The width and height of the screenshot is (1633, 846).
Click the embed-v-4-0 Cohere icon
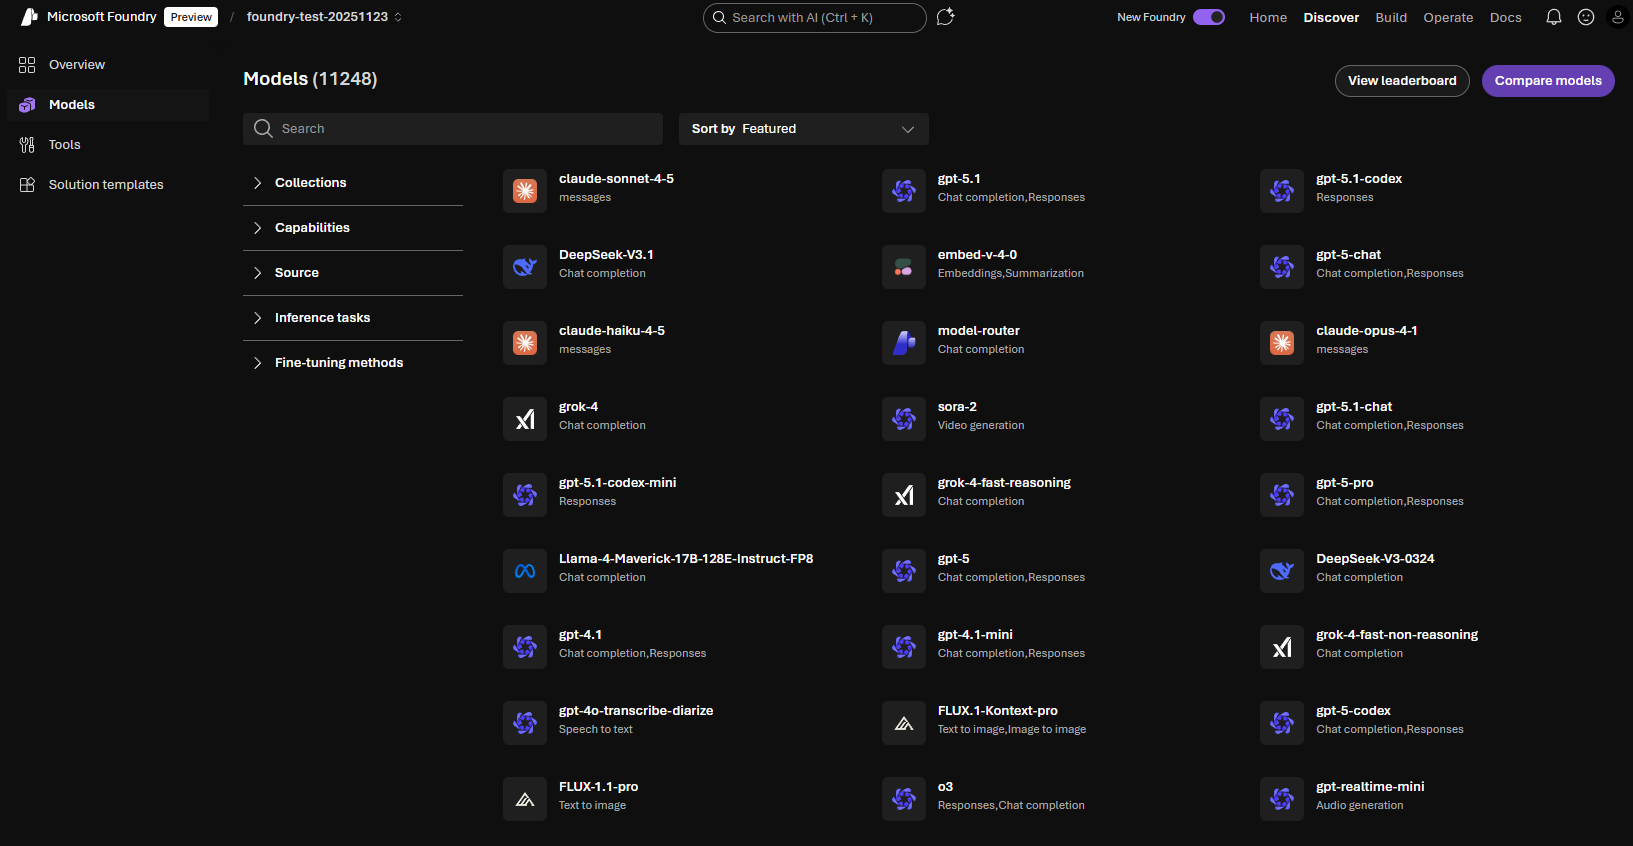pos(904,267)
